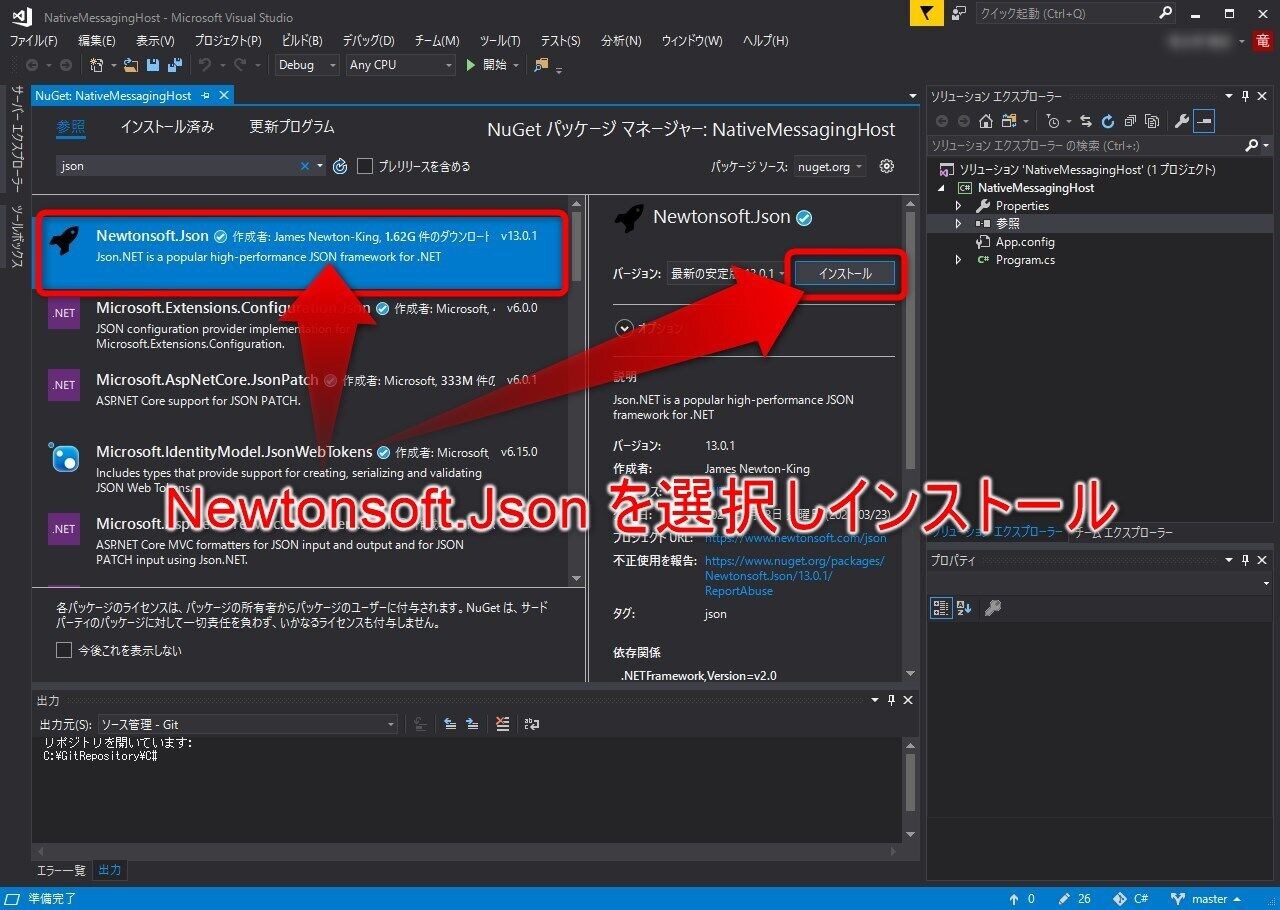Viewport: 1280px width, 910px height.
Task: Click the New Project toolbar icon
Action: (97, 65)
